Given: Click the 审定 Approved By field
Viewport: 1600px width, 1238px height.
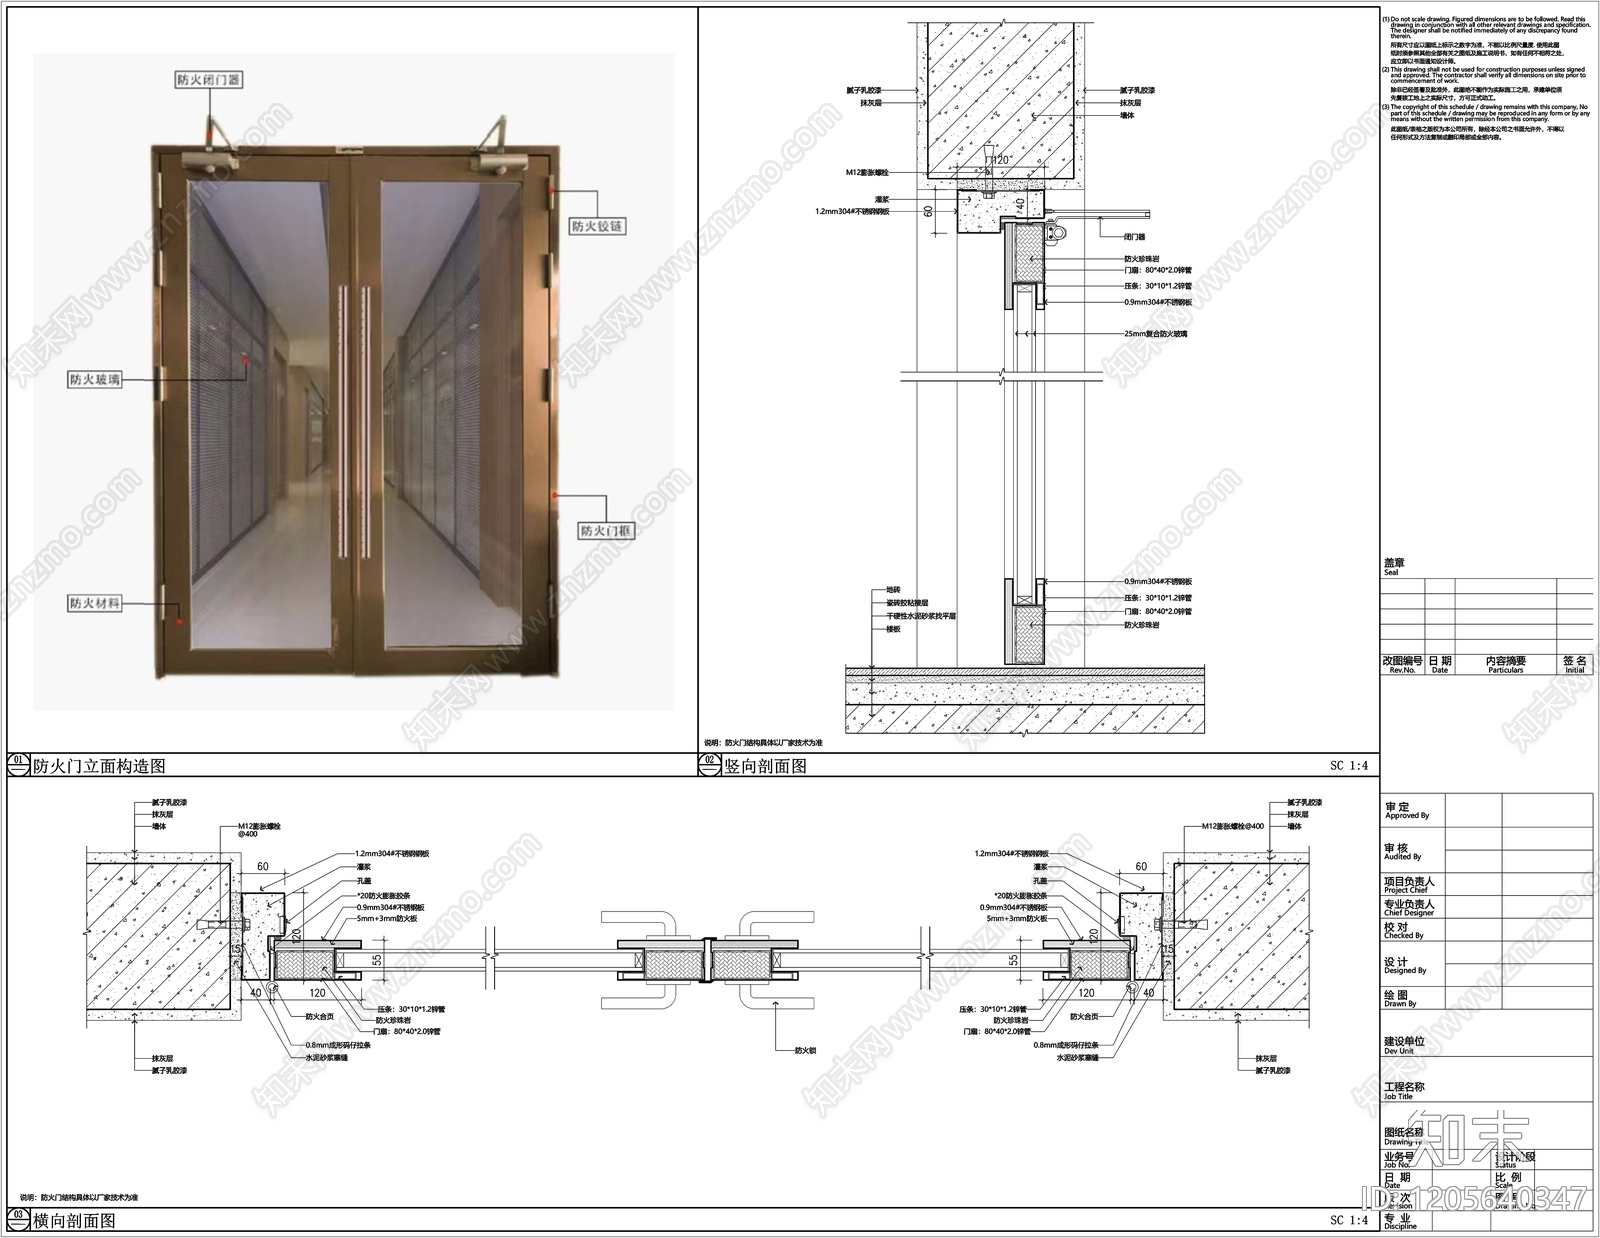Looking at the screenshot, I should pos(1485,811).
